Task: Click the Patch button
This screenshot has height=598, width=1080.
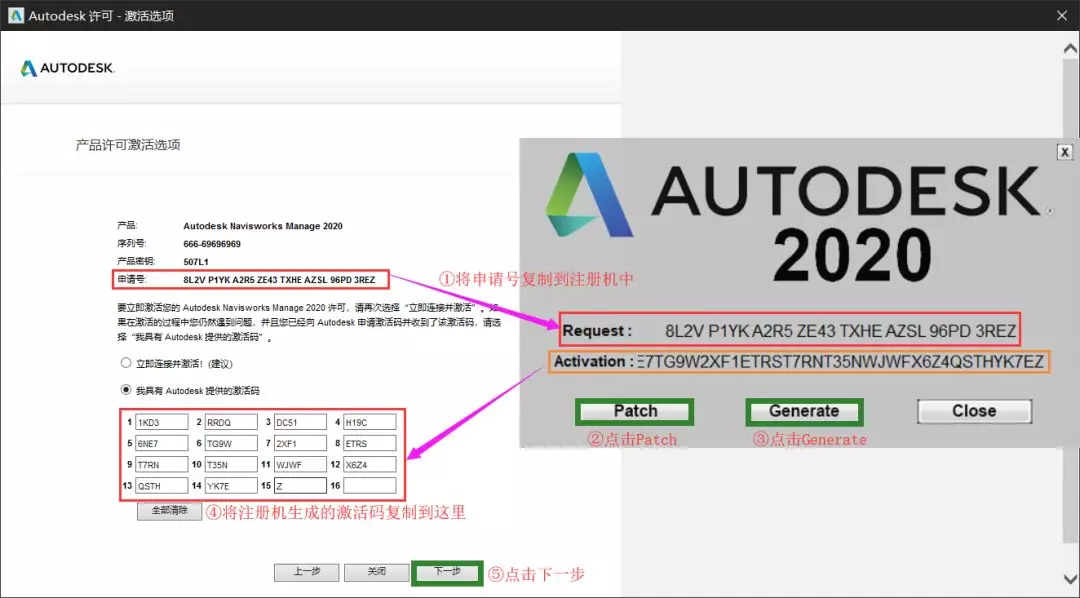Action: pos(634,411)
